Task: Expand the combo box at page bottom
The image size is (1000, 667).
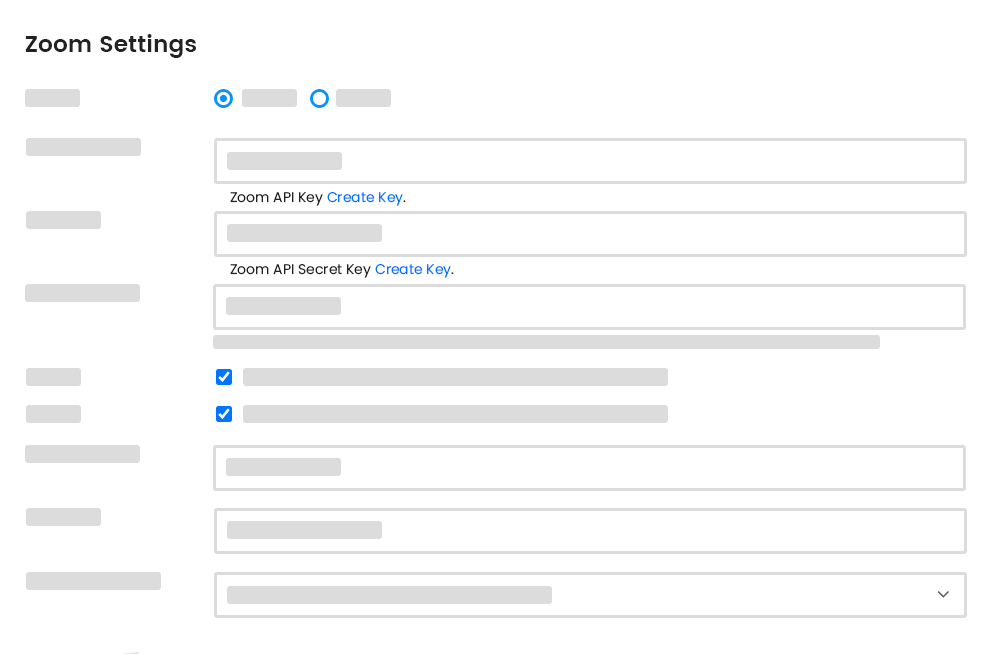Action: (589, 594)
